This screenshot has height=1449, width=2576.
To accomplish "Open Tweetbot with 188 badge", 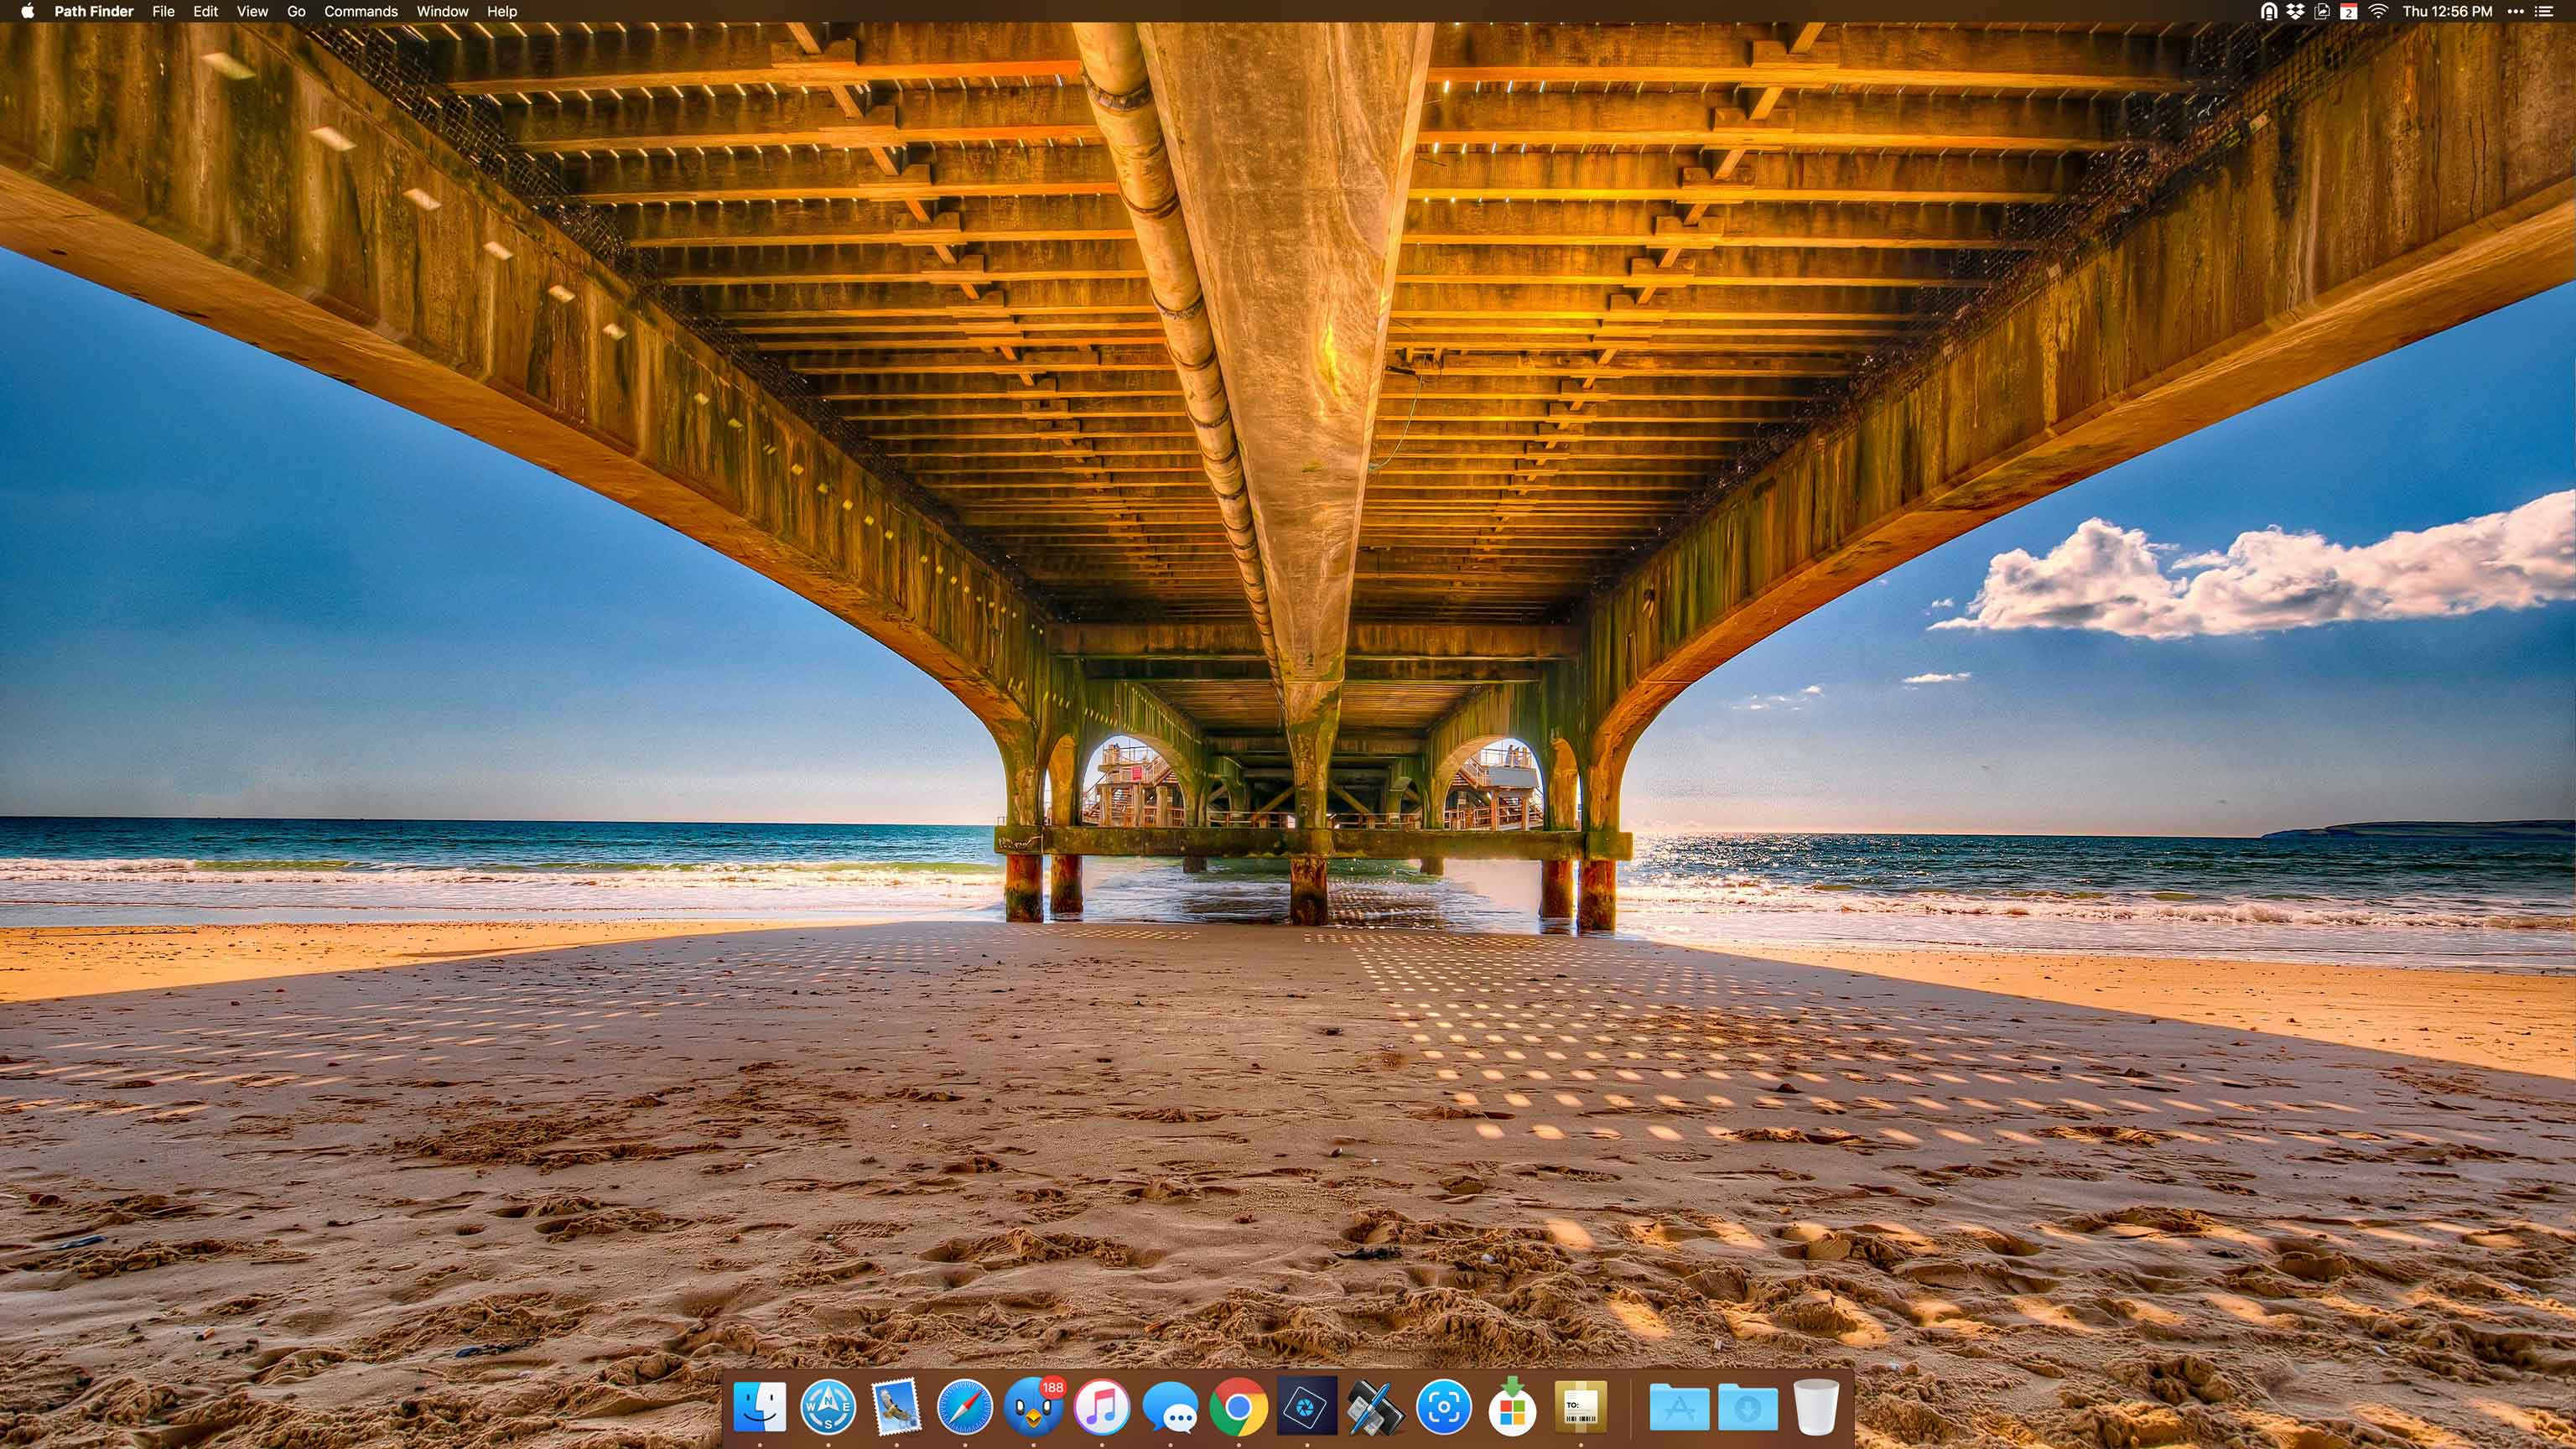I will click(1033, 1406).
